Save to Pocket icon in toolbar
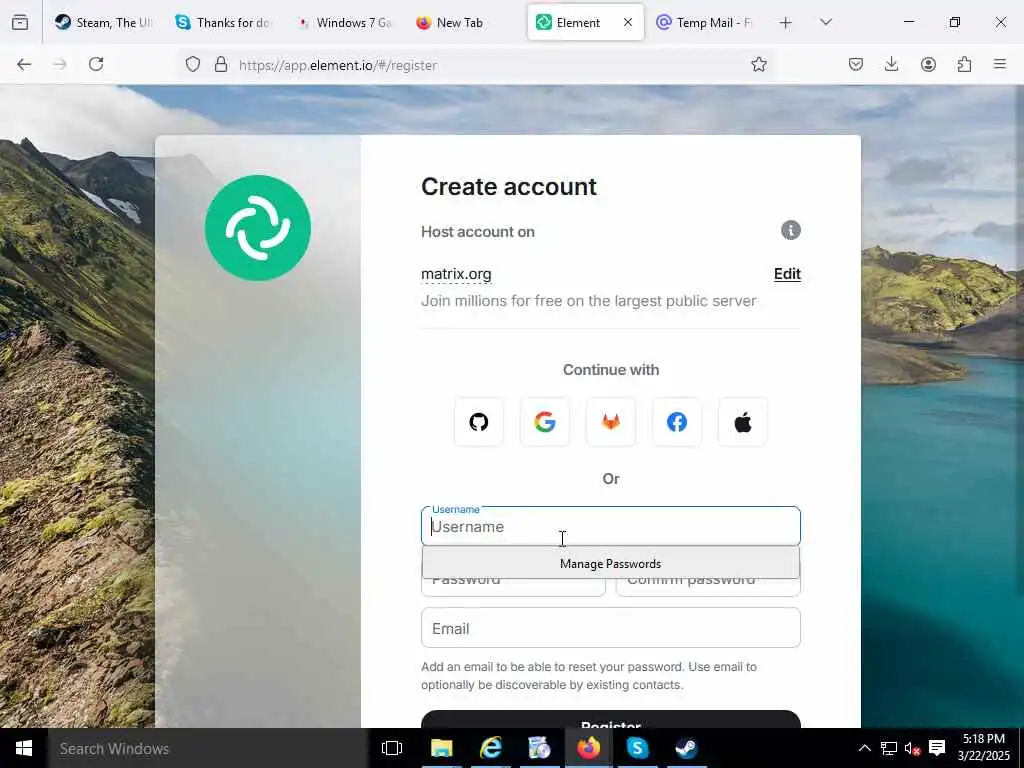1024x768 pixels. pyautogui.click(x=856, y=64)
